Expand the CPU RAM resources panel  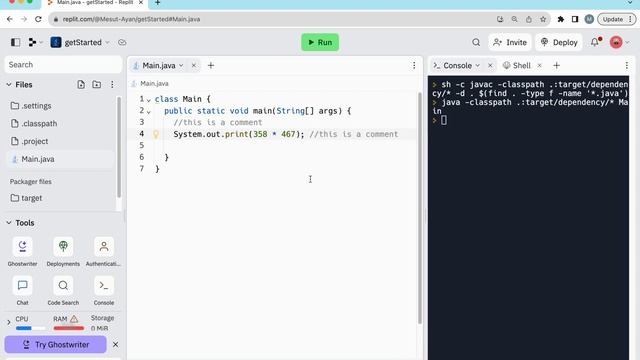click(9, 322)
